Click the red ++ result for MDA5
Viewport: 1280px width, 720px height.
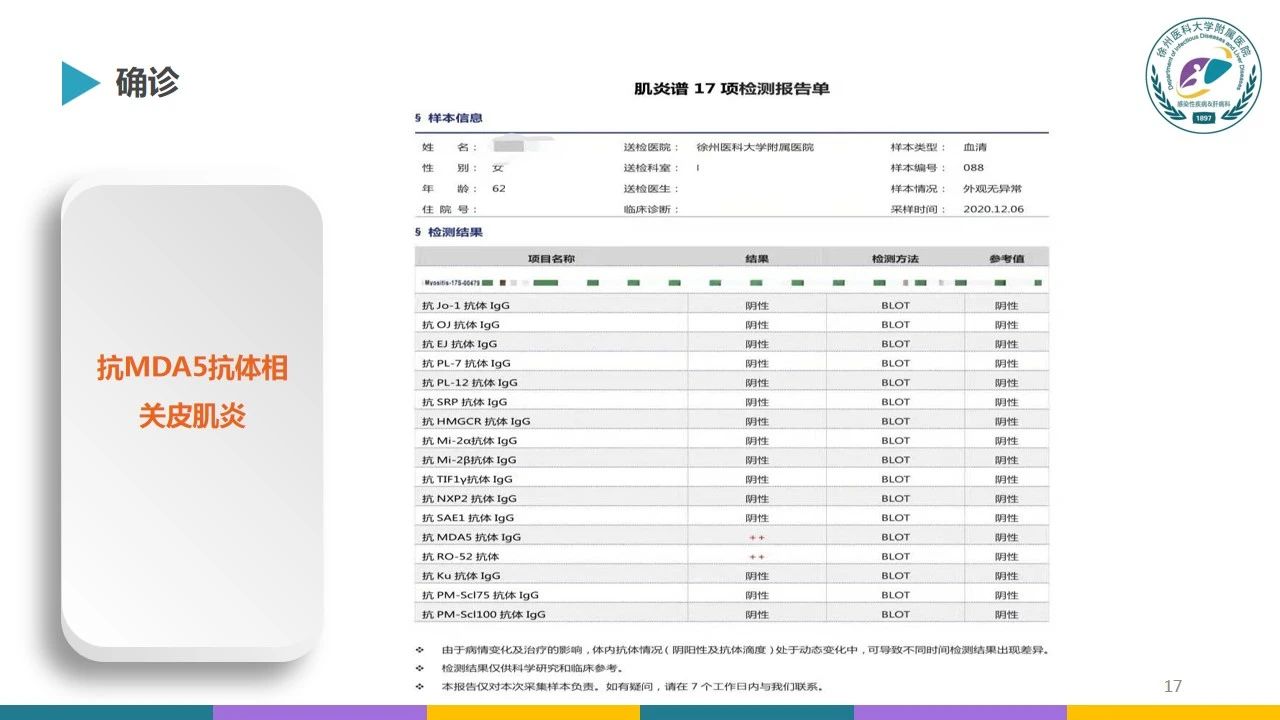click(x=757, y=537)
